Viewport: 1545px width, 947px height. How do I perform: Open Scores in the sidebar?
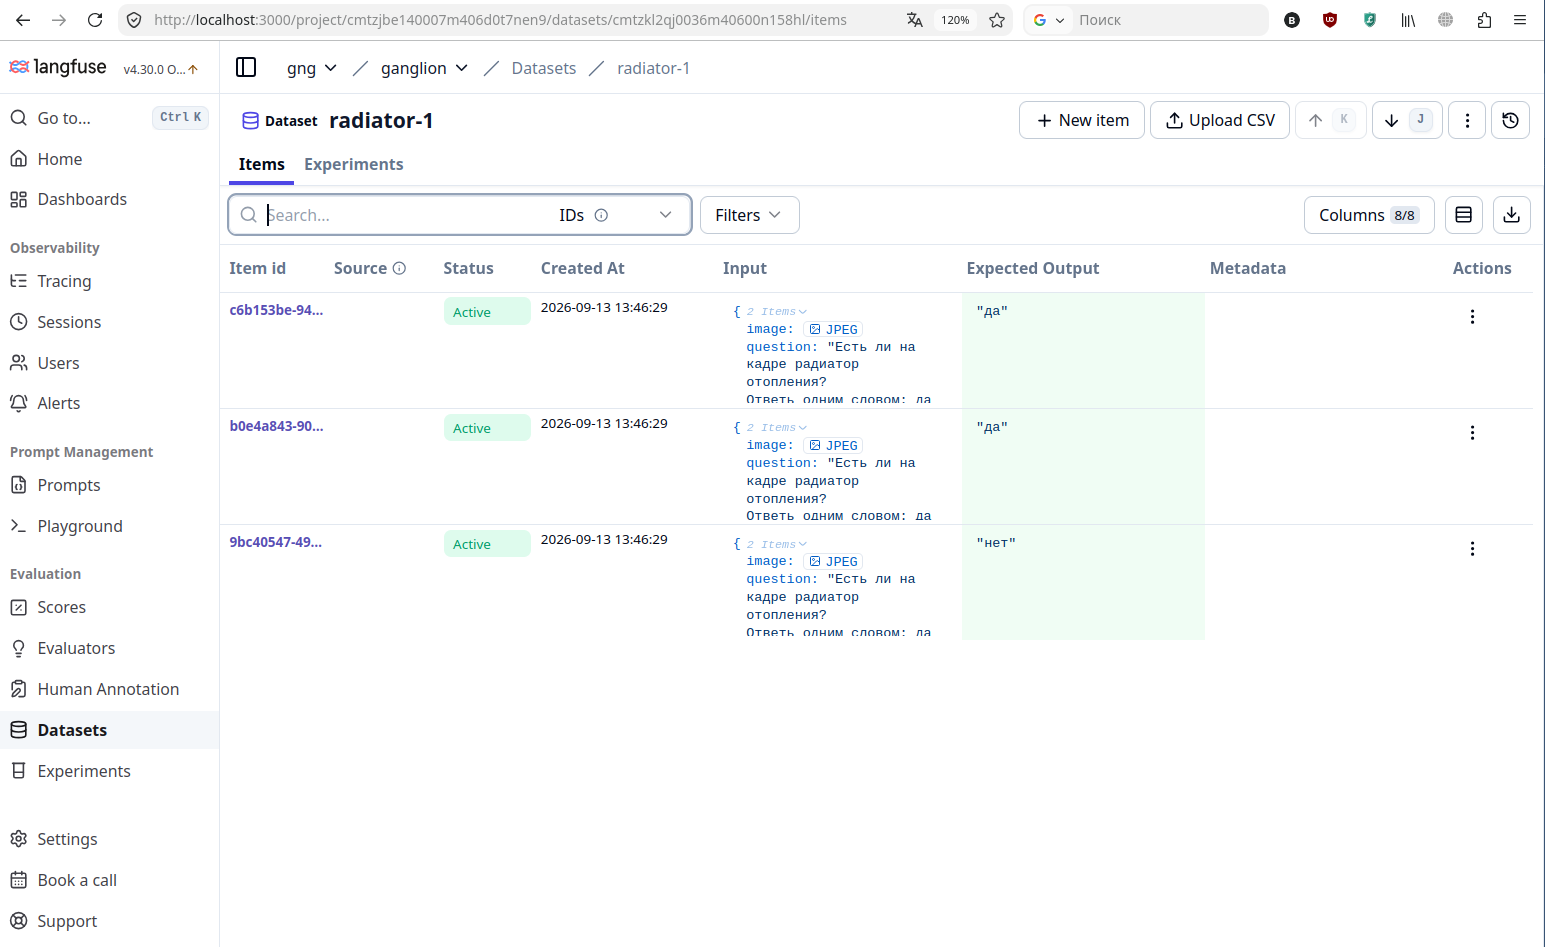[109, 607]
